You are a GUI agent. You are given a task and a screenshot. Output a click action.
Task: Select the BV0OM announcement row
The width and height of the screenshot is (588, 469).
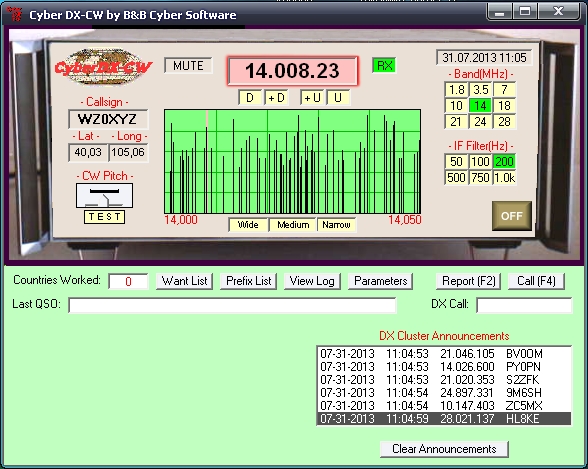(x=444, y=354)
